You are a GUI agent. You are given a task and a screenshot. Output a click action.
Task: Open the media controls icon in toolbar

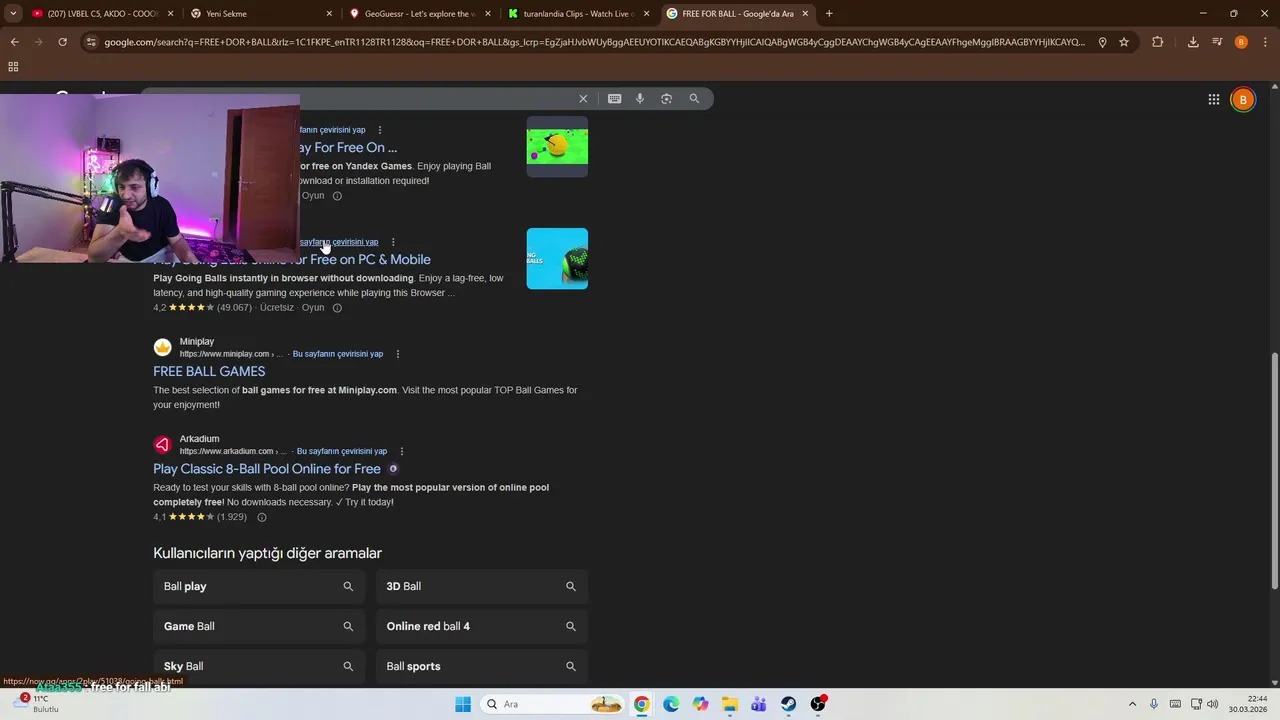(1217, 42)
